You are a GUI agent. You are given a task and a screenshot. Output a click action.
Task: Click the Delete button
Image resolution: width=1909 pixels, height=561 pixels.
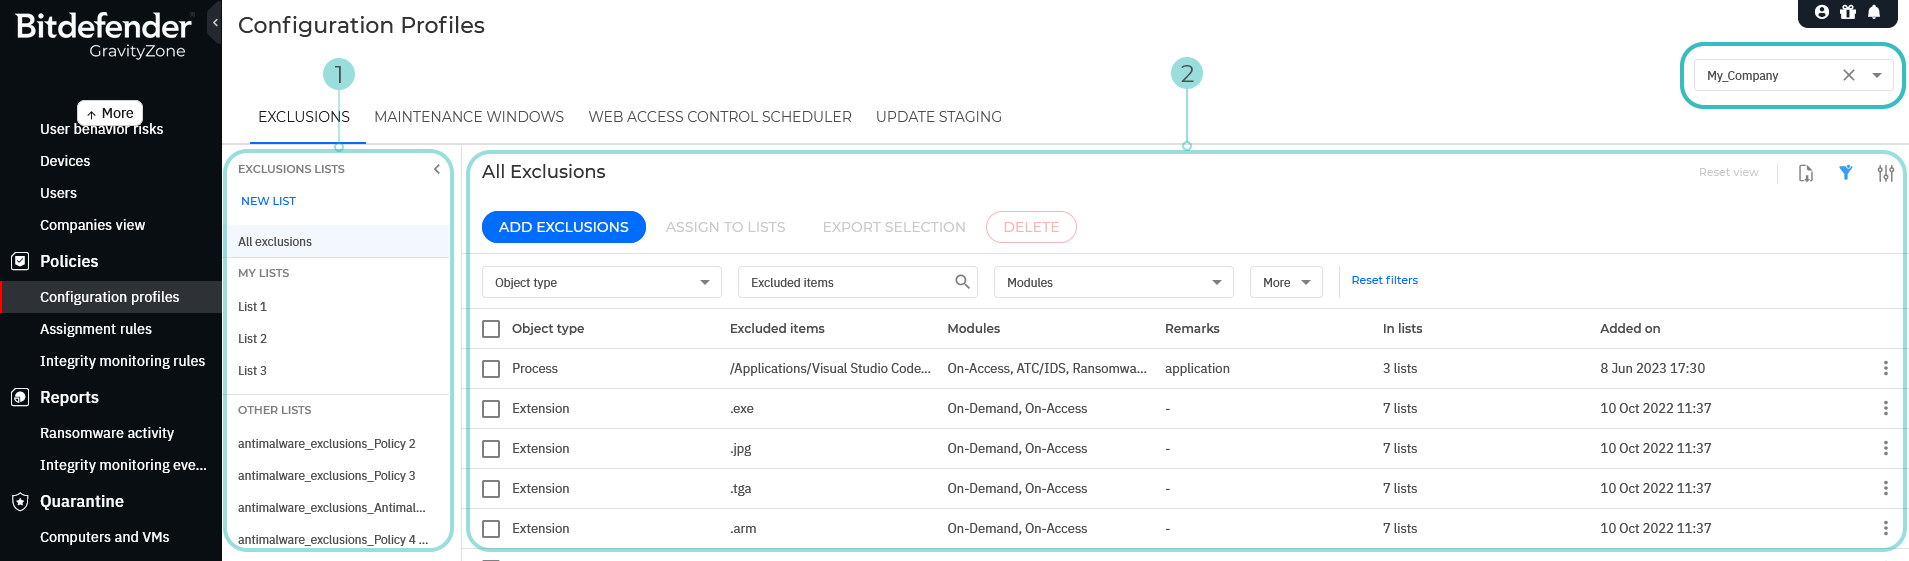coord(1031,227)
